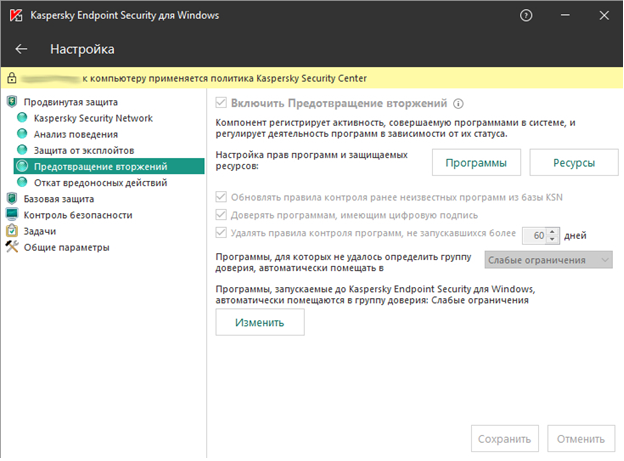Click the tools icon beside Общие параметры
This screenshot has width=624, height=461.
(12, 247)
